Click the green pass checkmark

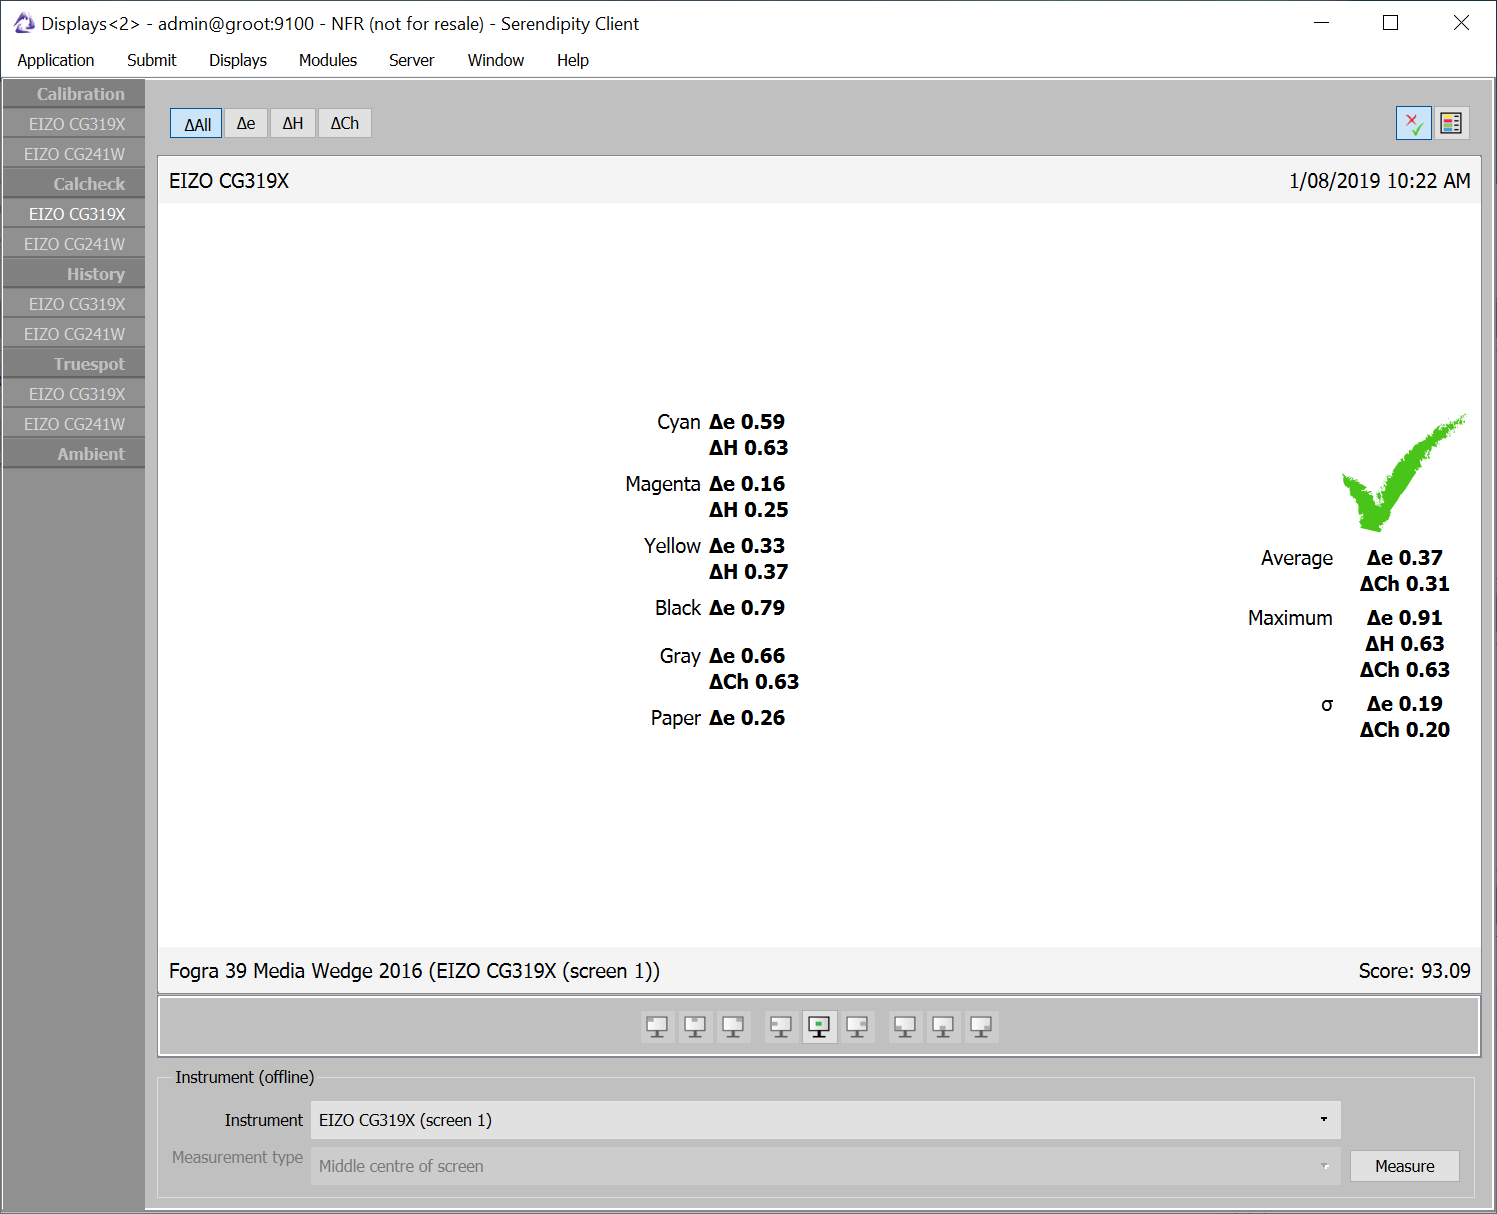pos(1403,472)
